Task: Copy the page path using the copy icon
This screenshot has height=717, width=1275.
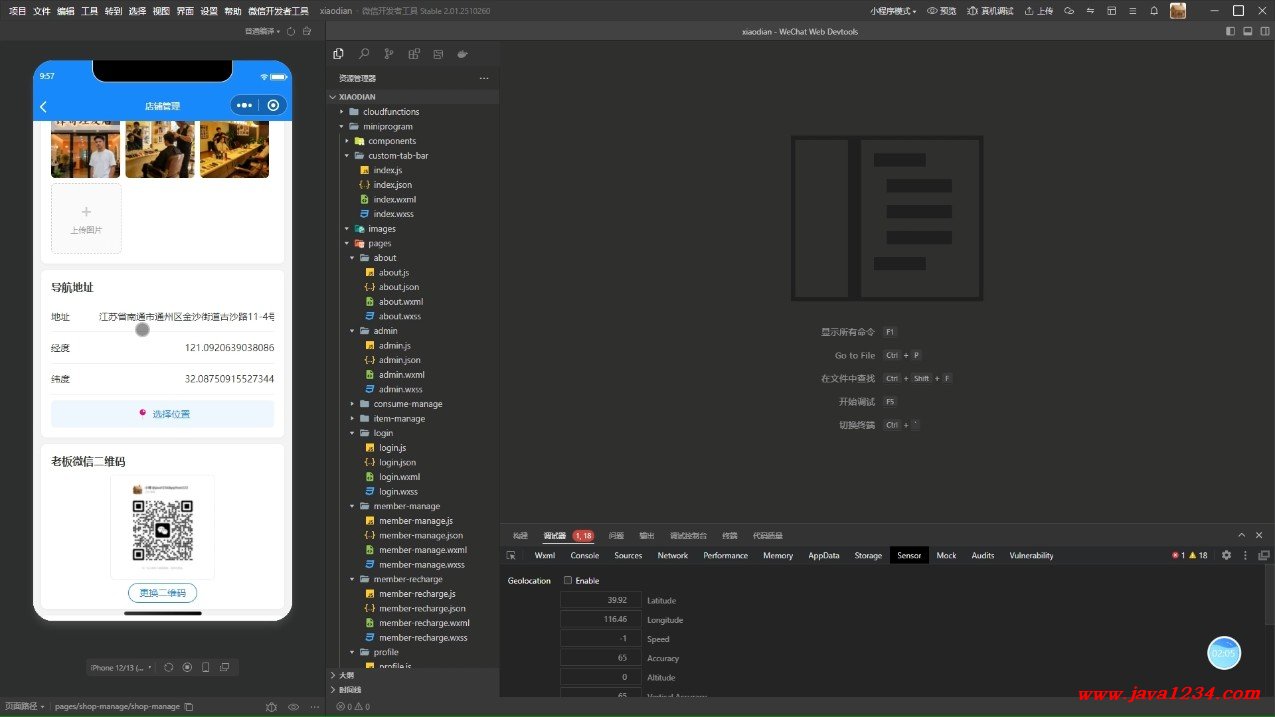Action: tap(189, 706)
